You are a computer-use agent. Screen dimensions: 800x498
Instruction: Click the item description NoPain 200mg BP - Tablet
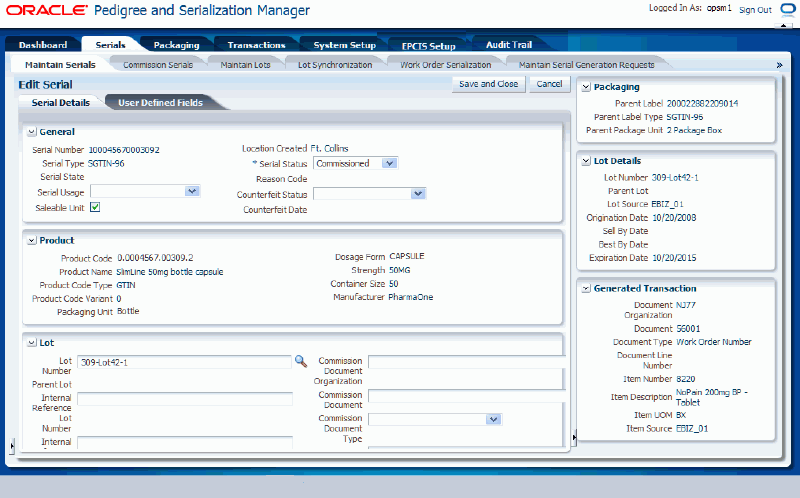coord(712,397)
